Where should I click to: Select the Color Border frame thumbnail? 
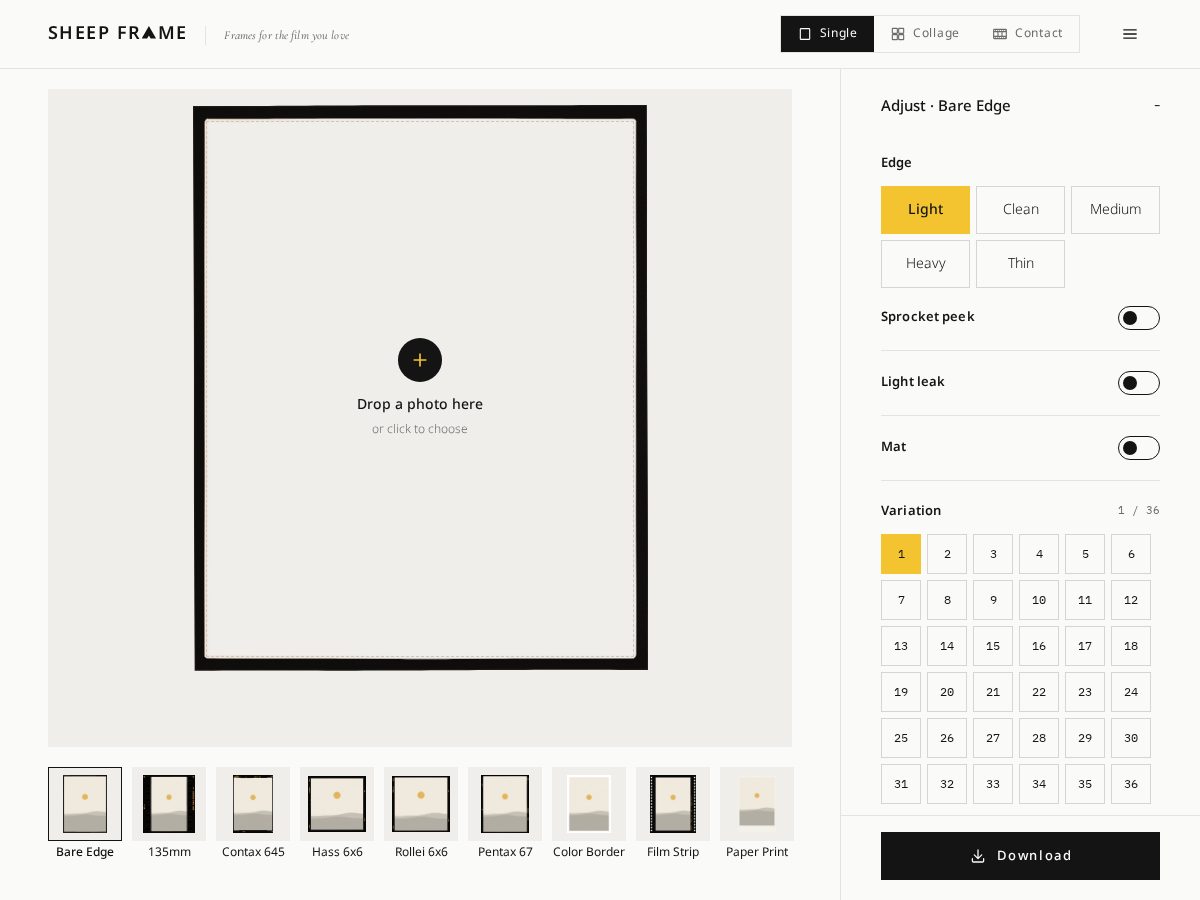tap(589, 804)
